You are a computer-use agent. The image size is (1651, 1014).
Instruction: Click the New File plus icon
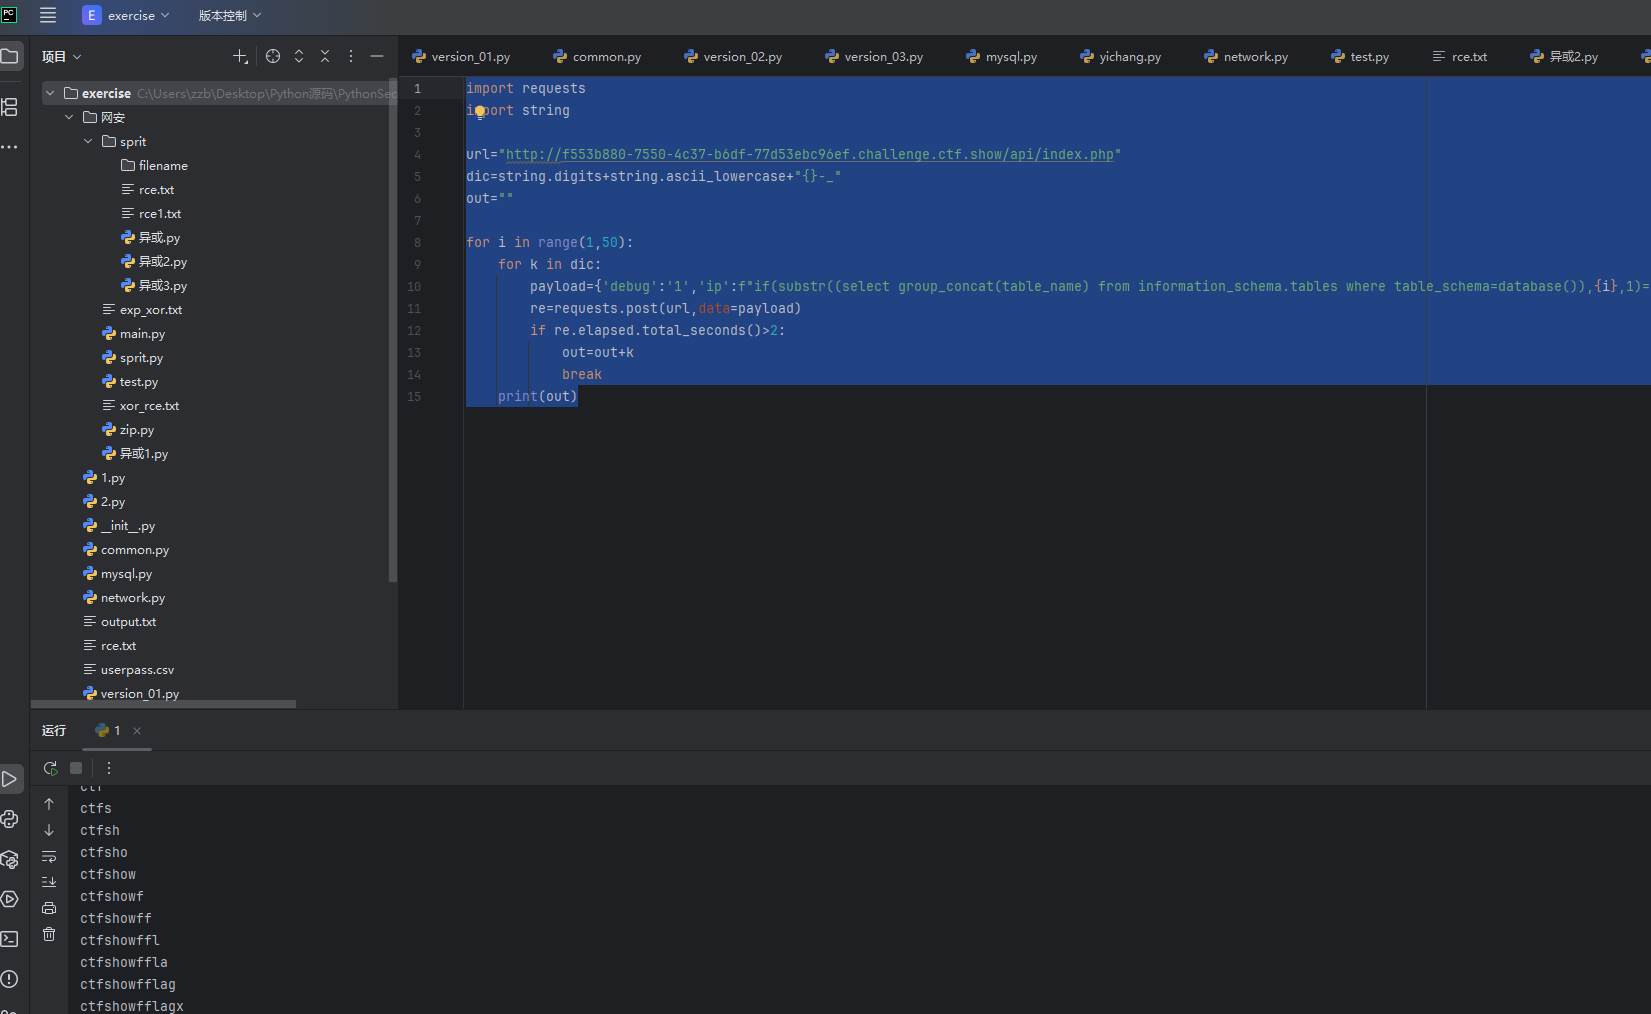coord(240,57)
